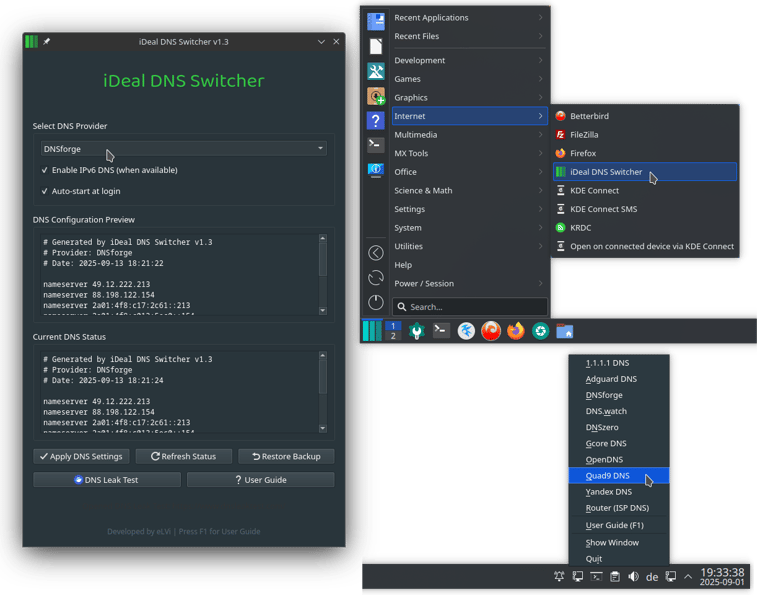Click the terminal favorite in menu sidebar

376,144
